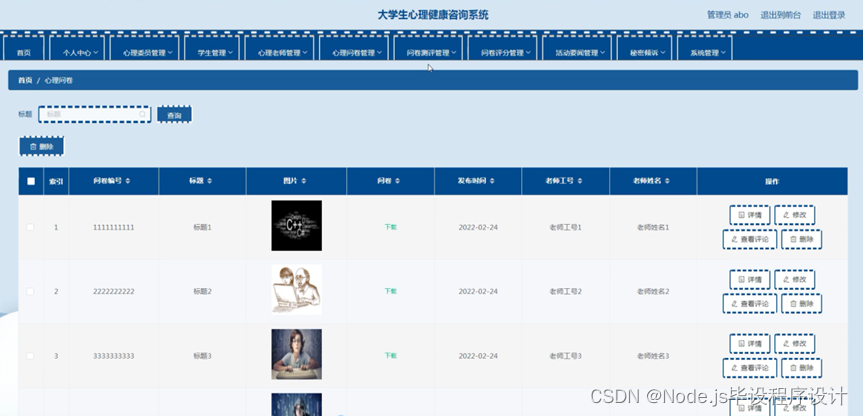Sort table by 标题 column
The height and width of the screenshot is (416, 863).
pyautogui.click(x=210, y=181)
